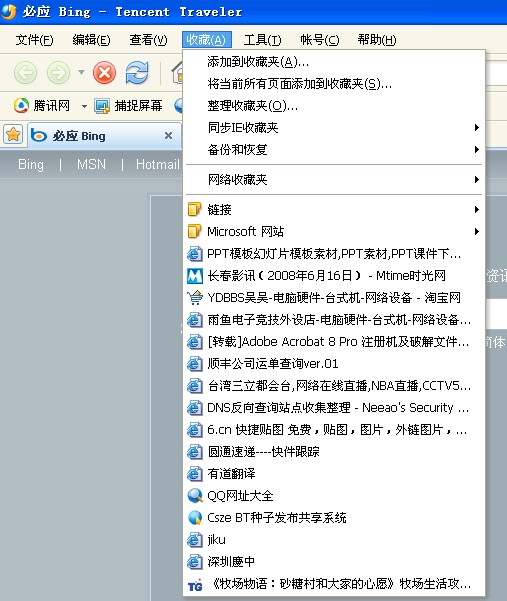Click the 捕捉屏幕 screen capture icon
Image resolution: width=507 pixels, height=601 pixels.
[102, 106]
